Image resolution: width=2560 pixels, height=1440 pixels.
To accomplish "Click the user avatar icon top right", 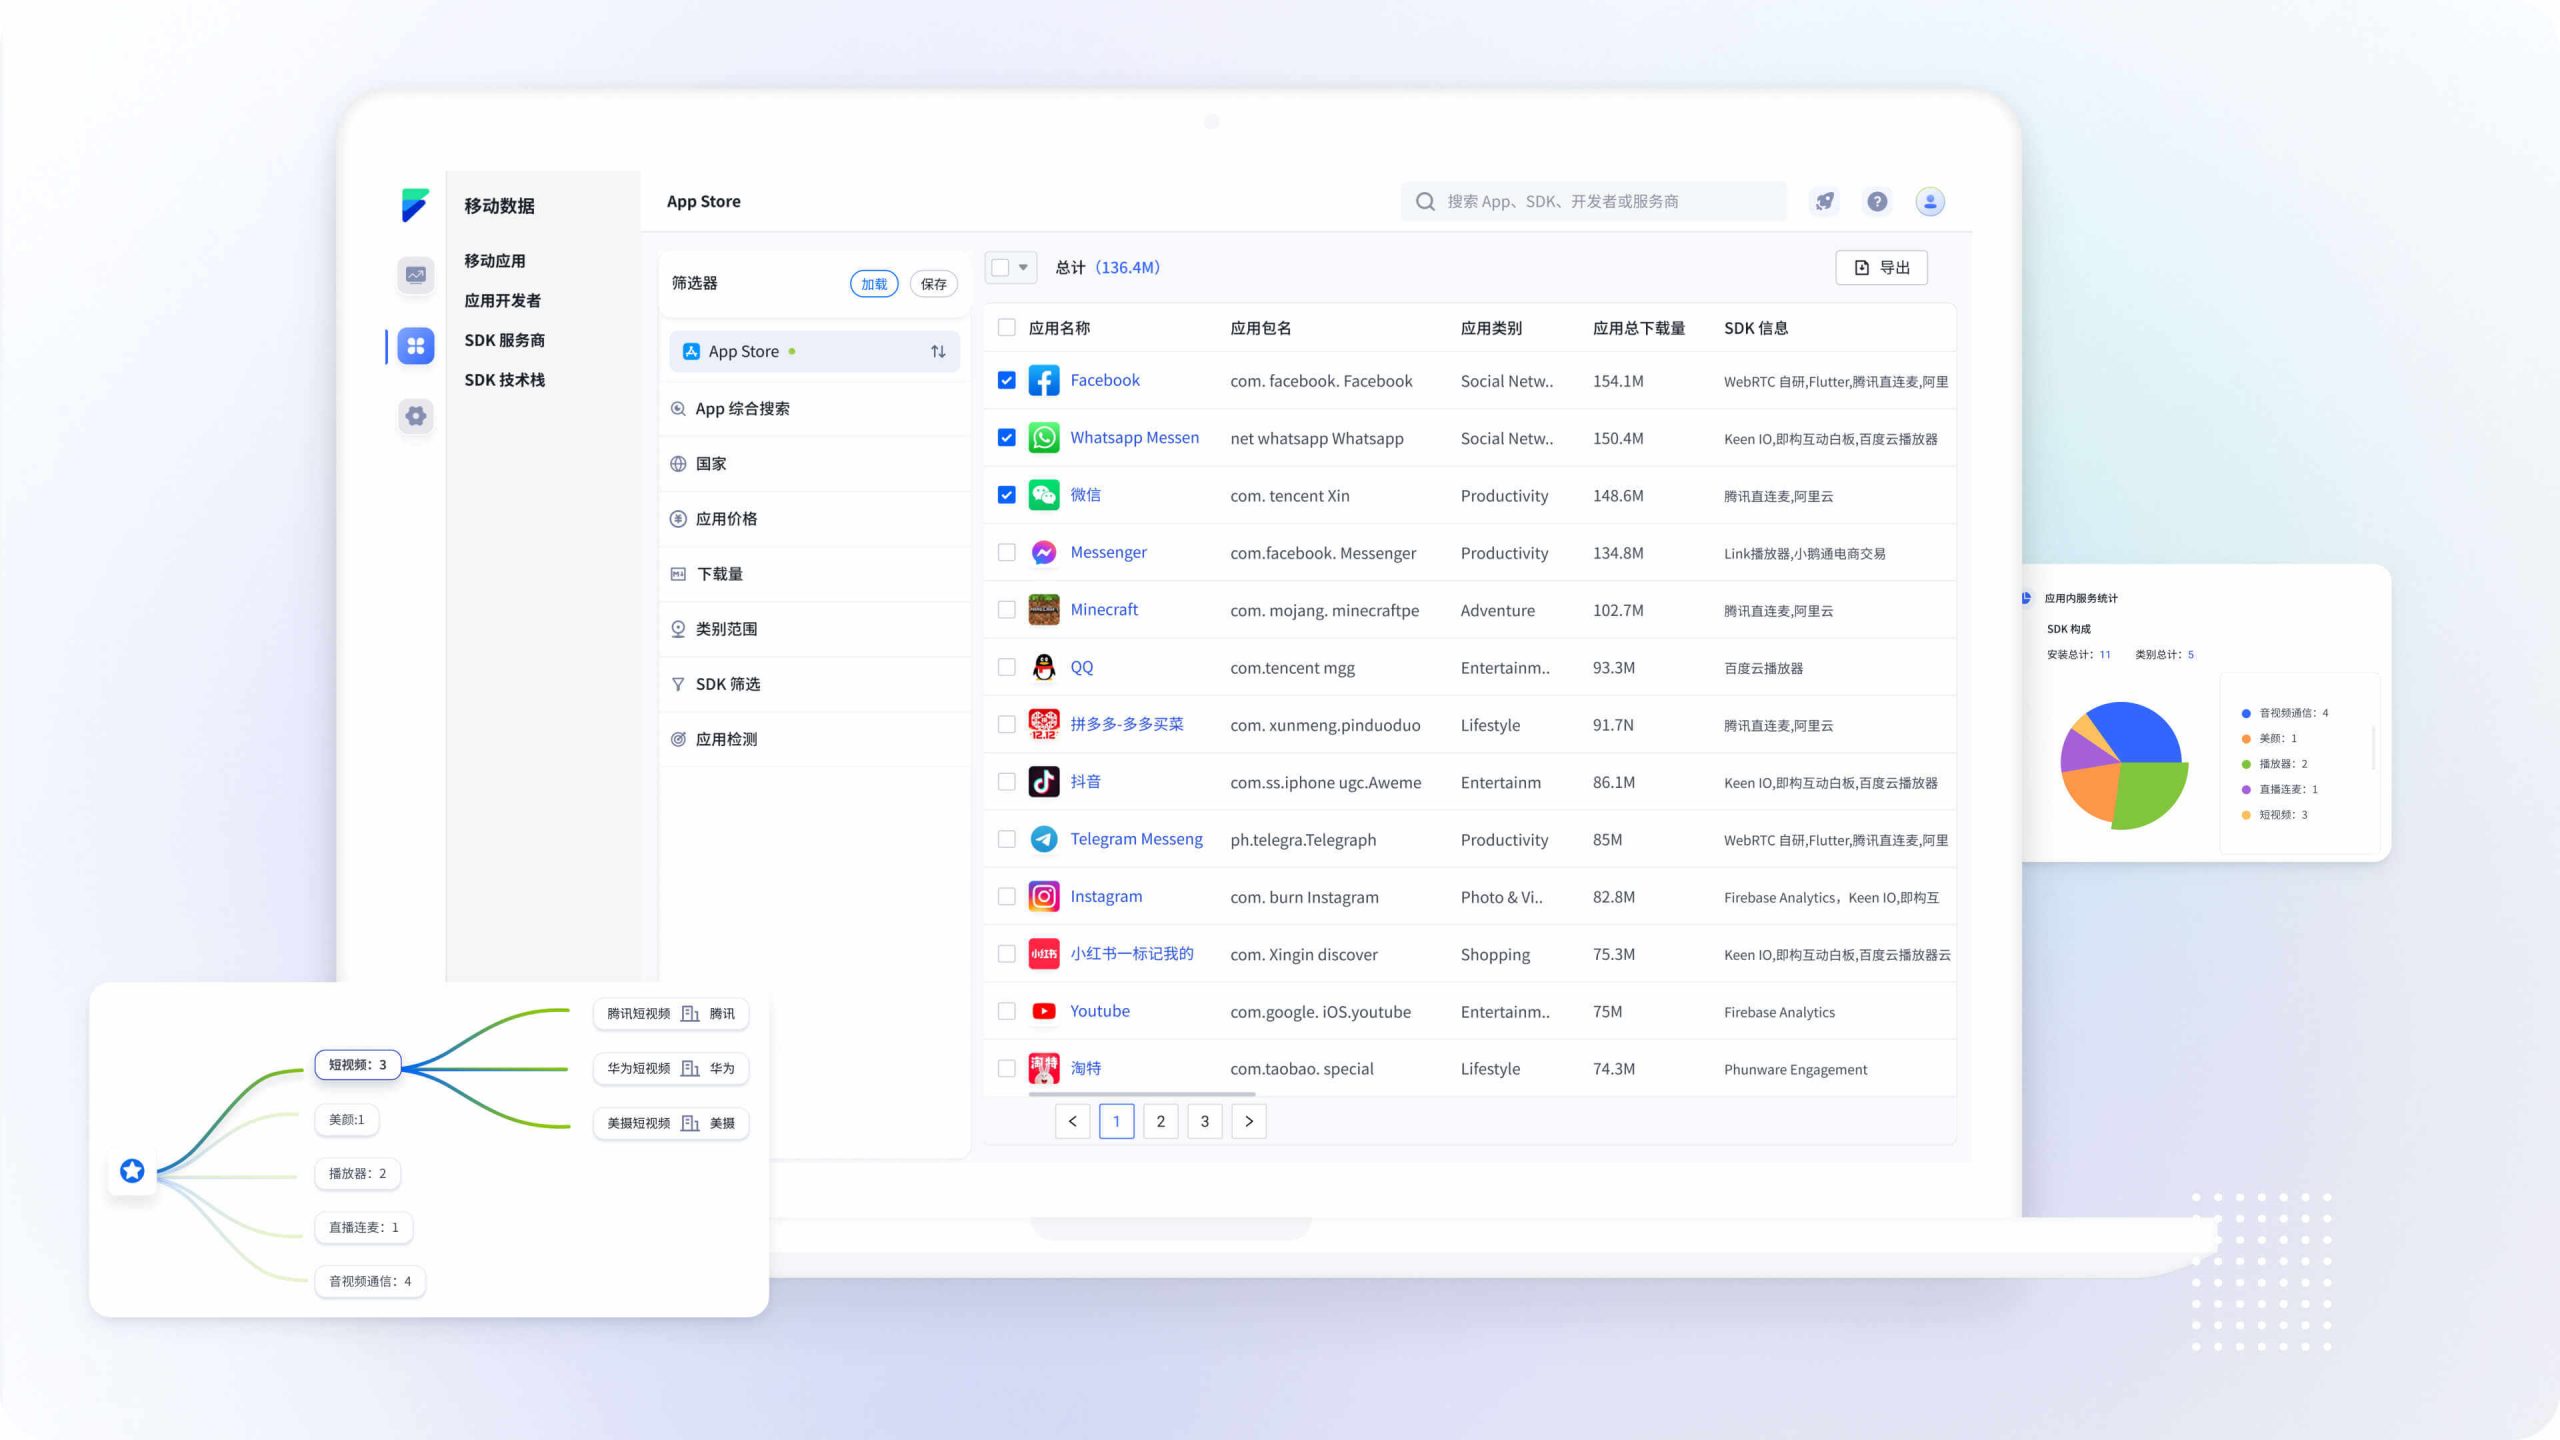I will point(1930,201).
